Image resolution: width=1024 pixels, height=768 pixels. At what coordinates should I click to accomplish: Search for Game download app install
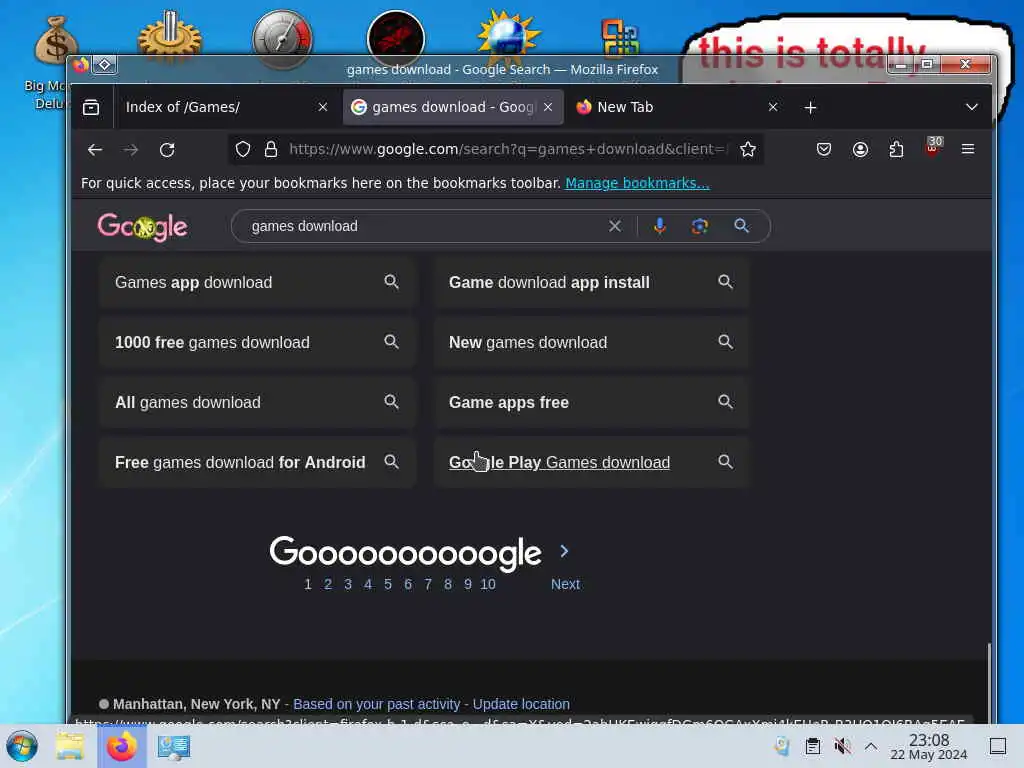coord(592,282)
